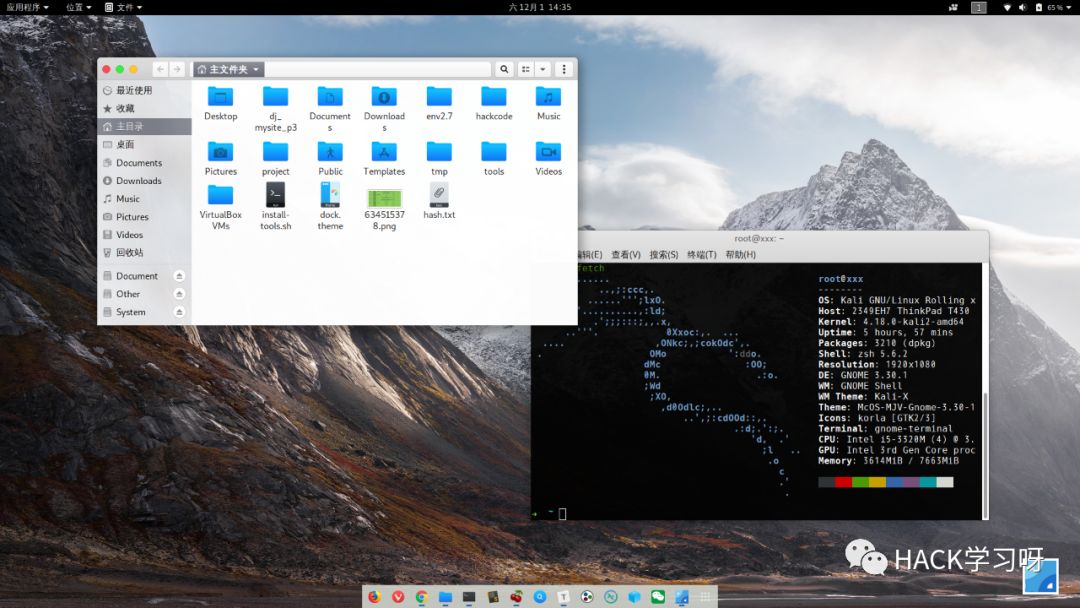The height and width of the screenshot is (608, 1080).
Task: Expand the 主文件夹 path dropdown
Action: (x=256, y=70)
